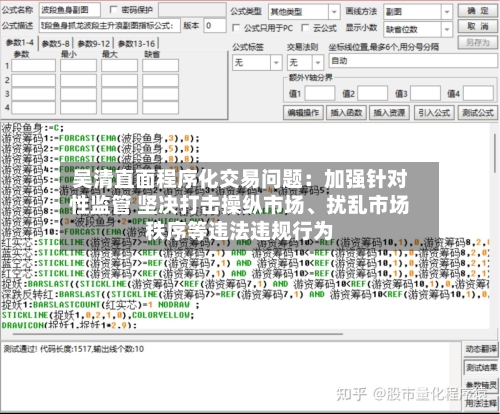Click the 插入资源 button
The width and height of the screenshot is (500, 414).
pos(389,113)
